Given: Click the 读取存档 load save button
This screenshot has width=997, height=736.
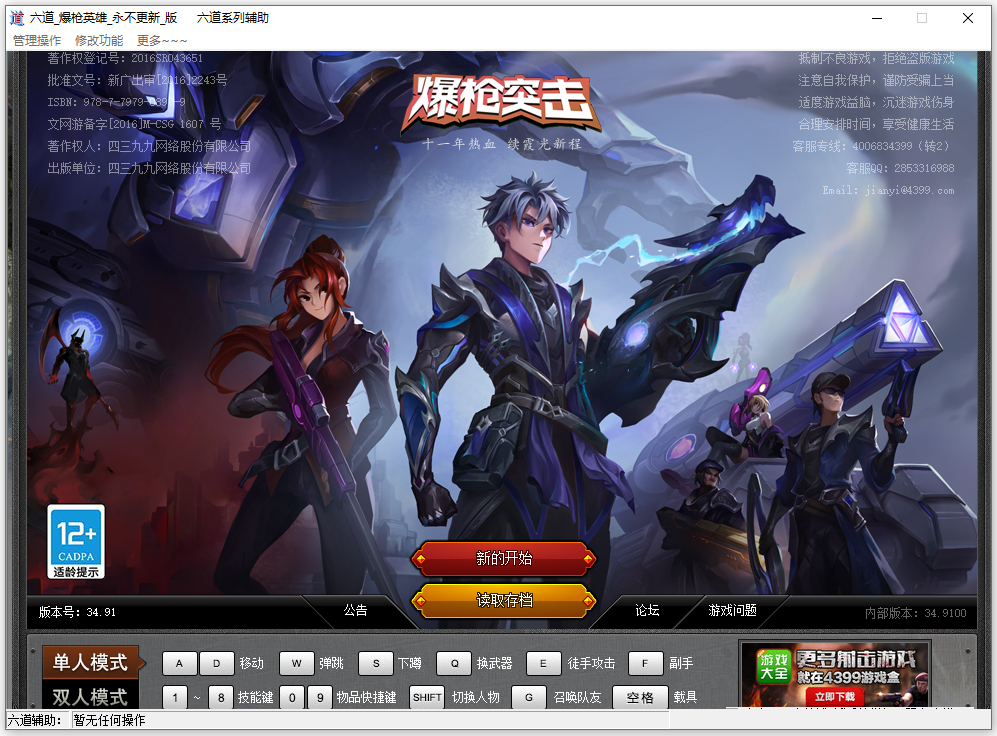Looking at the screenshot, I should pos(504,601).
